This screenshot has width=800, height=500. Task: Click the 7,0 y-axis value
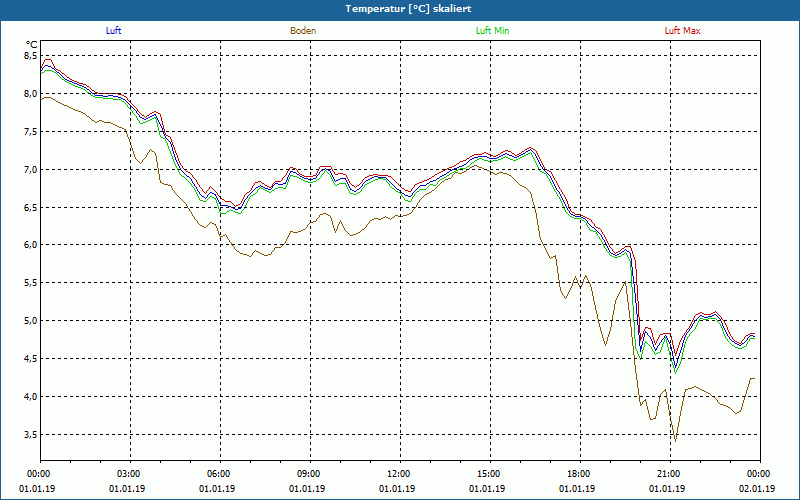[30, 169]
